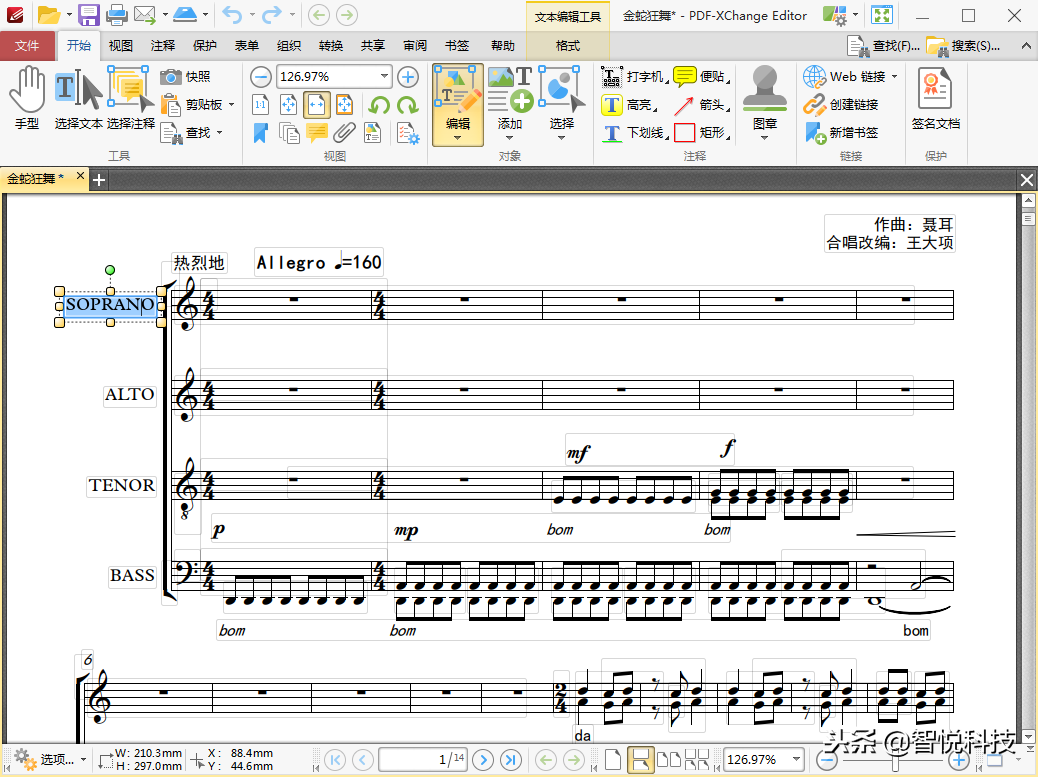Select the Hand tool (手型)

point(27,98)
